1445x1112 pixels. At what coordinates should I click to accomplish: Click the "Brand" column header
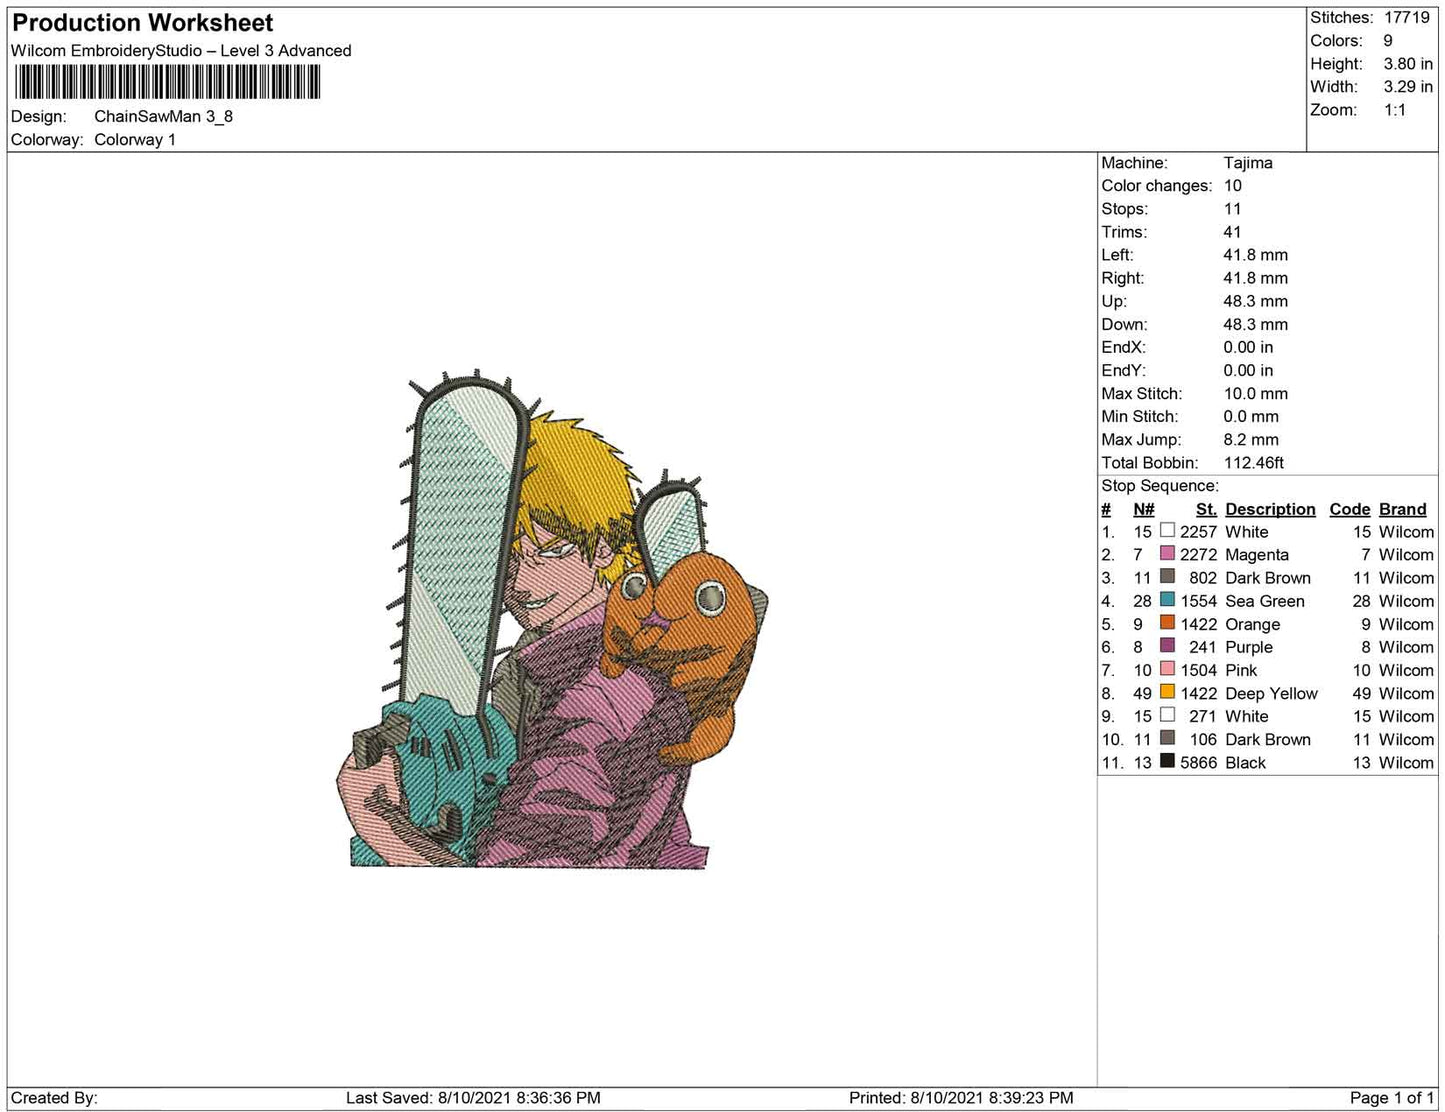1403,509
